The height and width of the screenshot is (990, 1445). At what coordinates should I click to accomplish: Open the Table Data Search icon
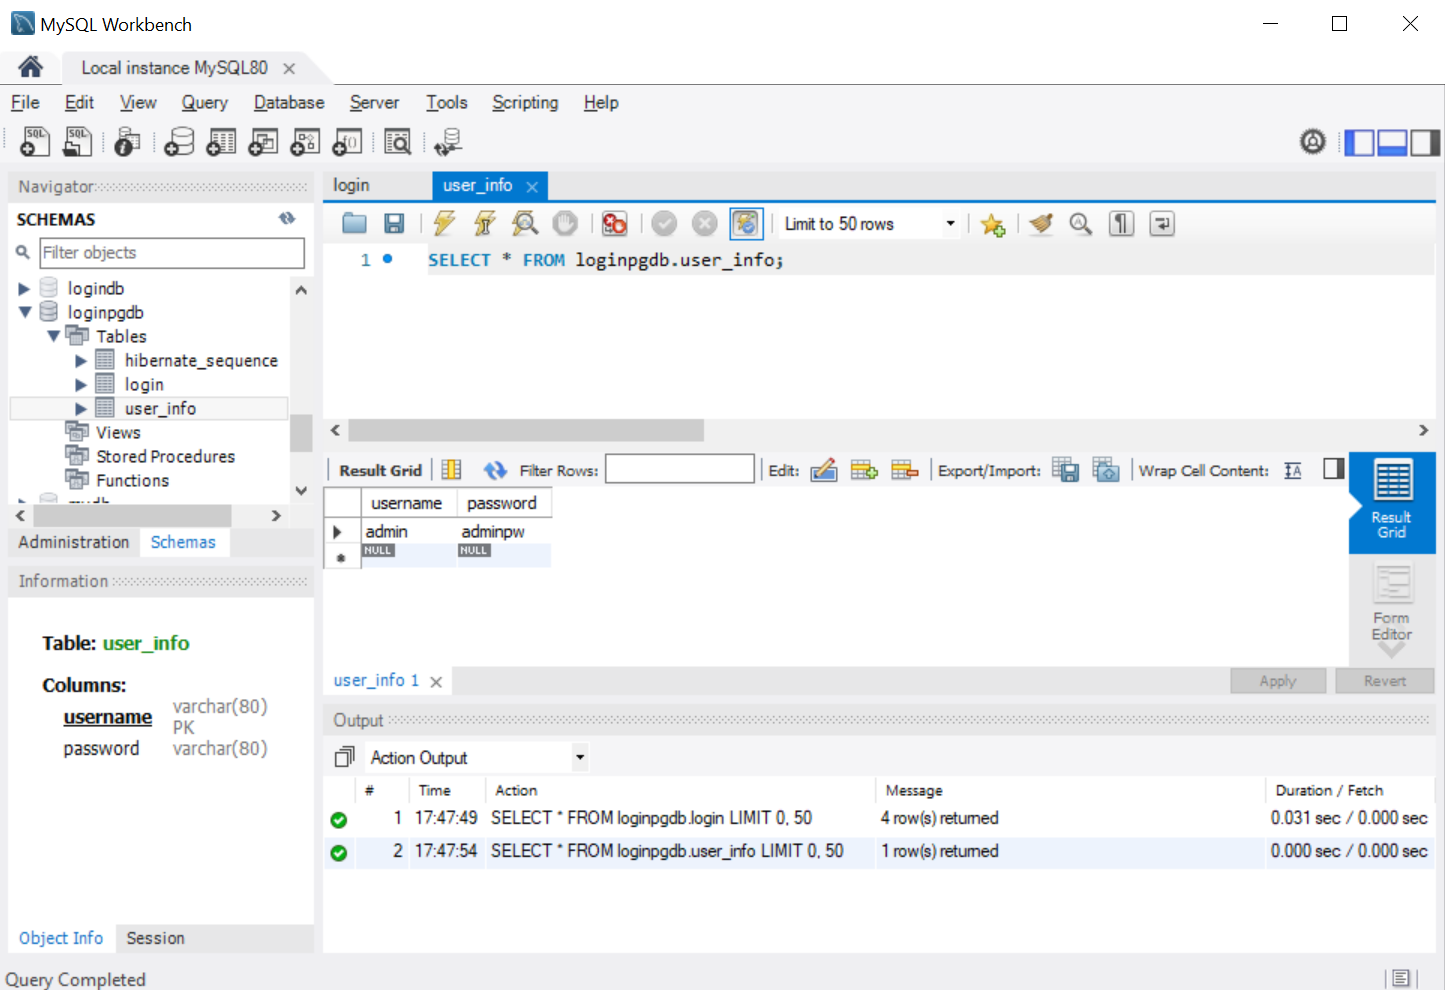397,141
